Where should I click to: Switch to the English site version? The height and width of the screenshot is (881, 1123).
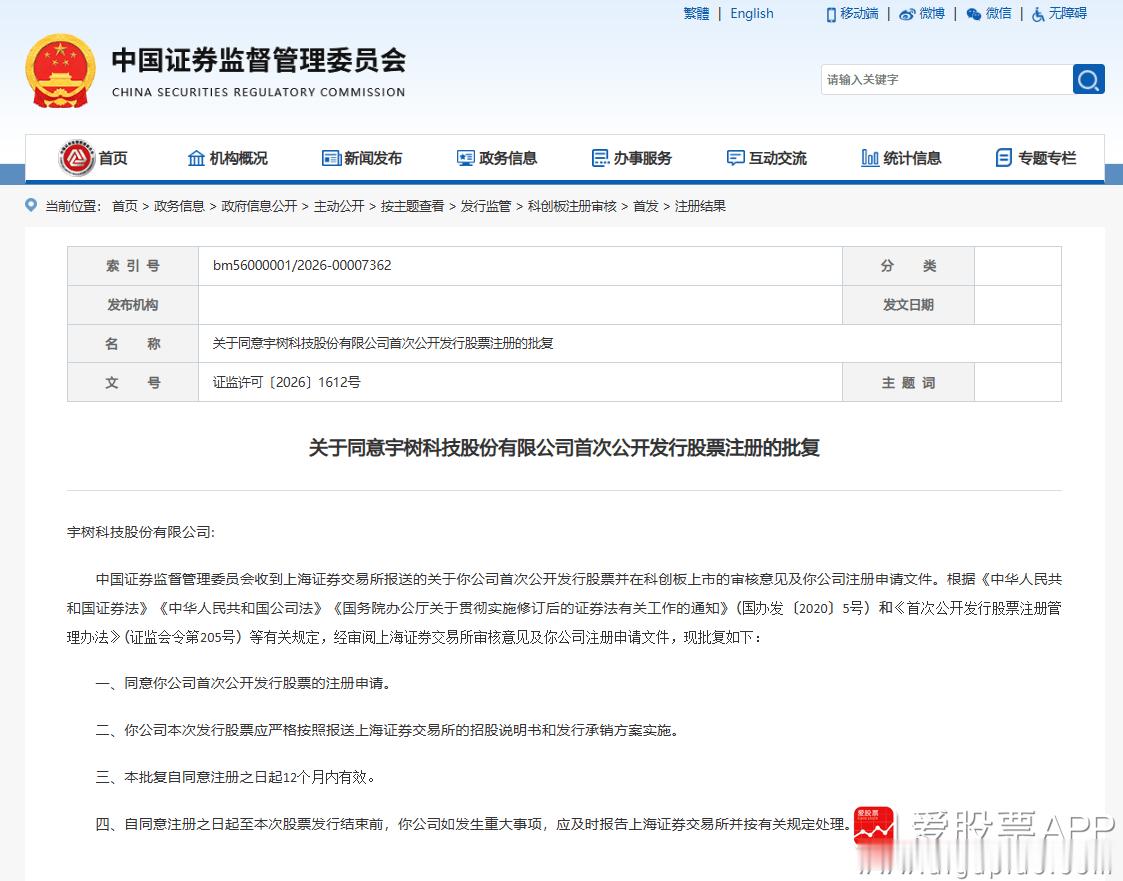[752, 14]
